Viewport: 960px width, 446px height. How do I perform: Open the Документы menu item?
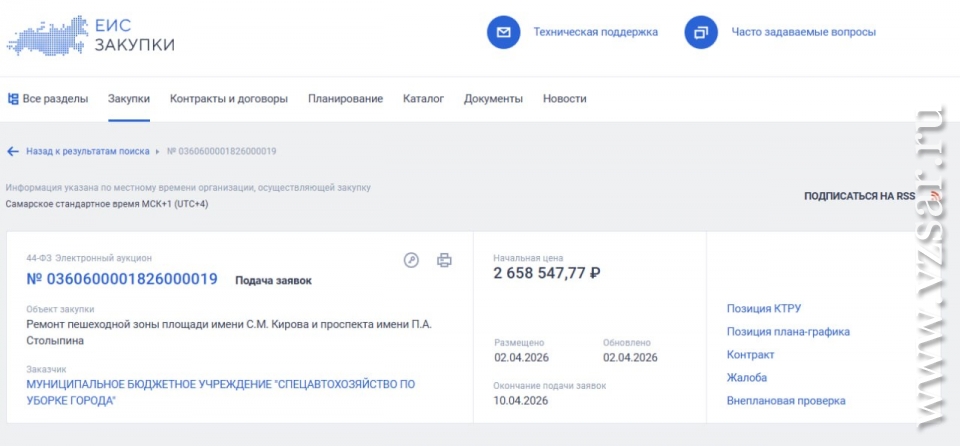click(x=493, y=99)
